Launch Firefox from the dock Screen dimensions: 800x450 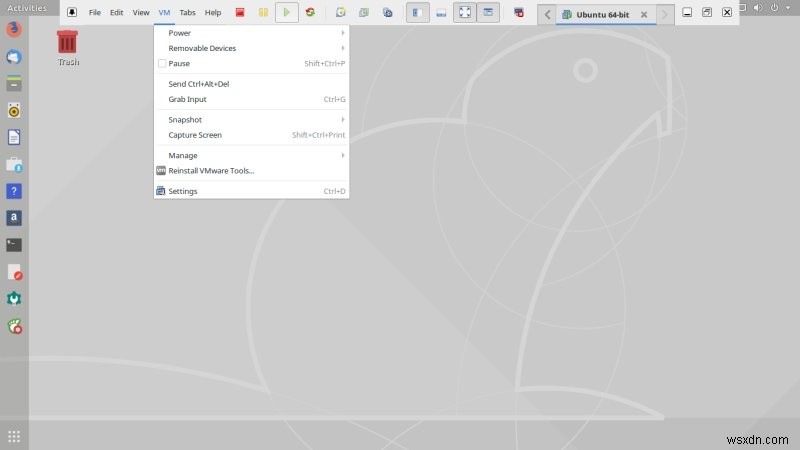click(14, 30)
